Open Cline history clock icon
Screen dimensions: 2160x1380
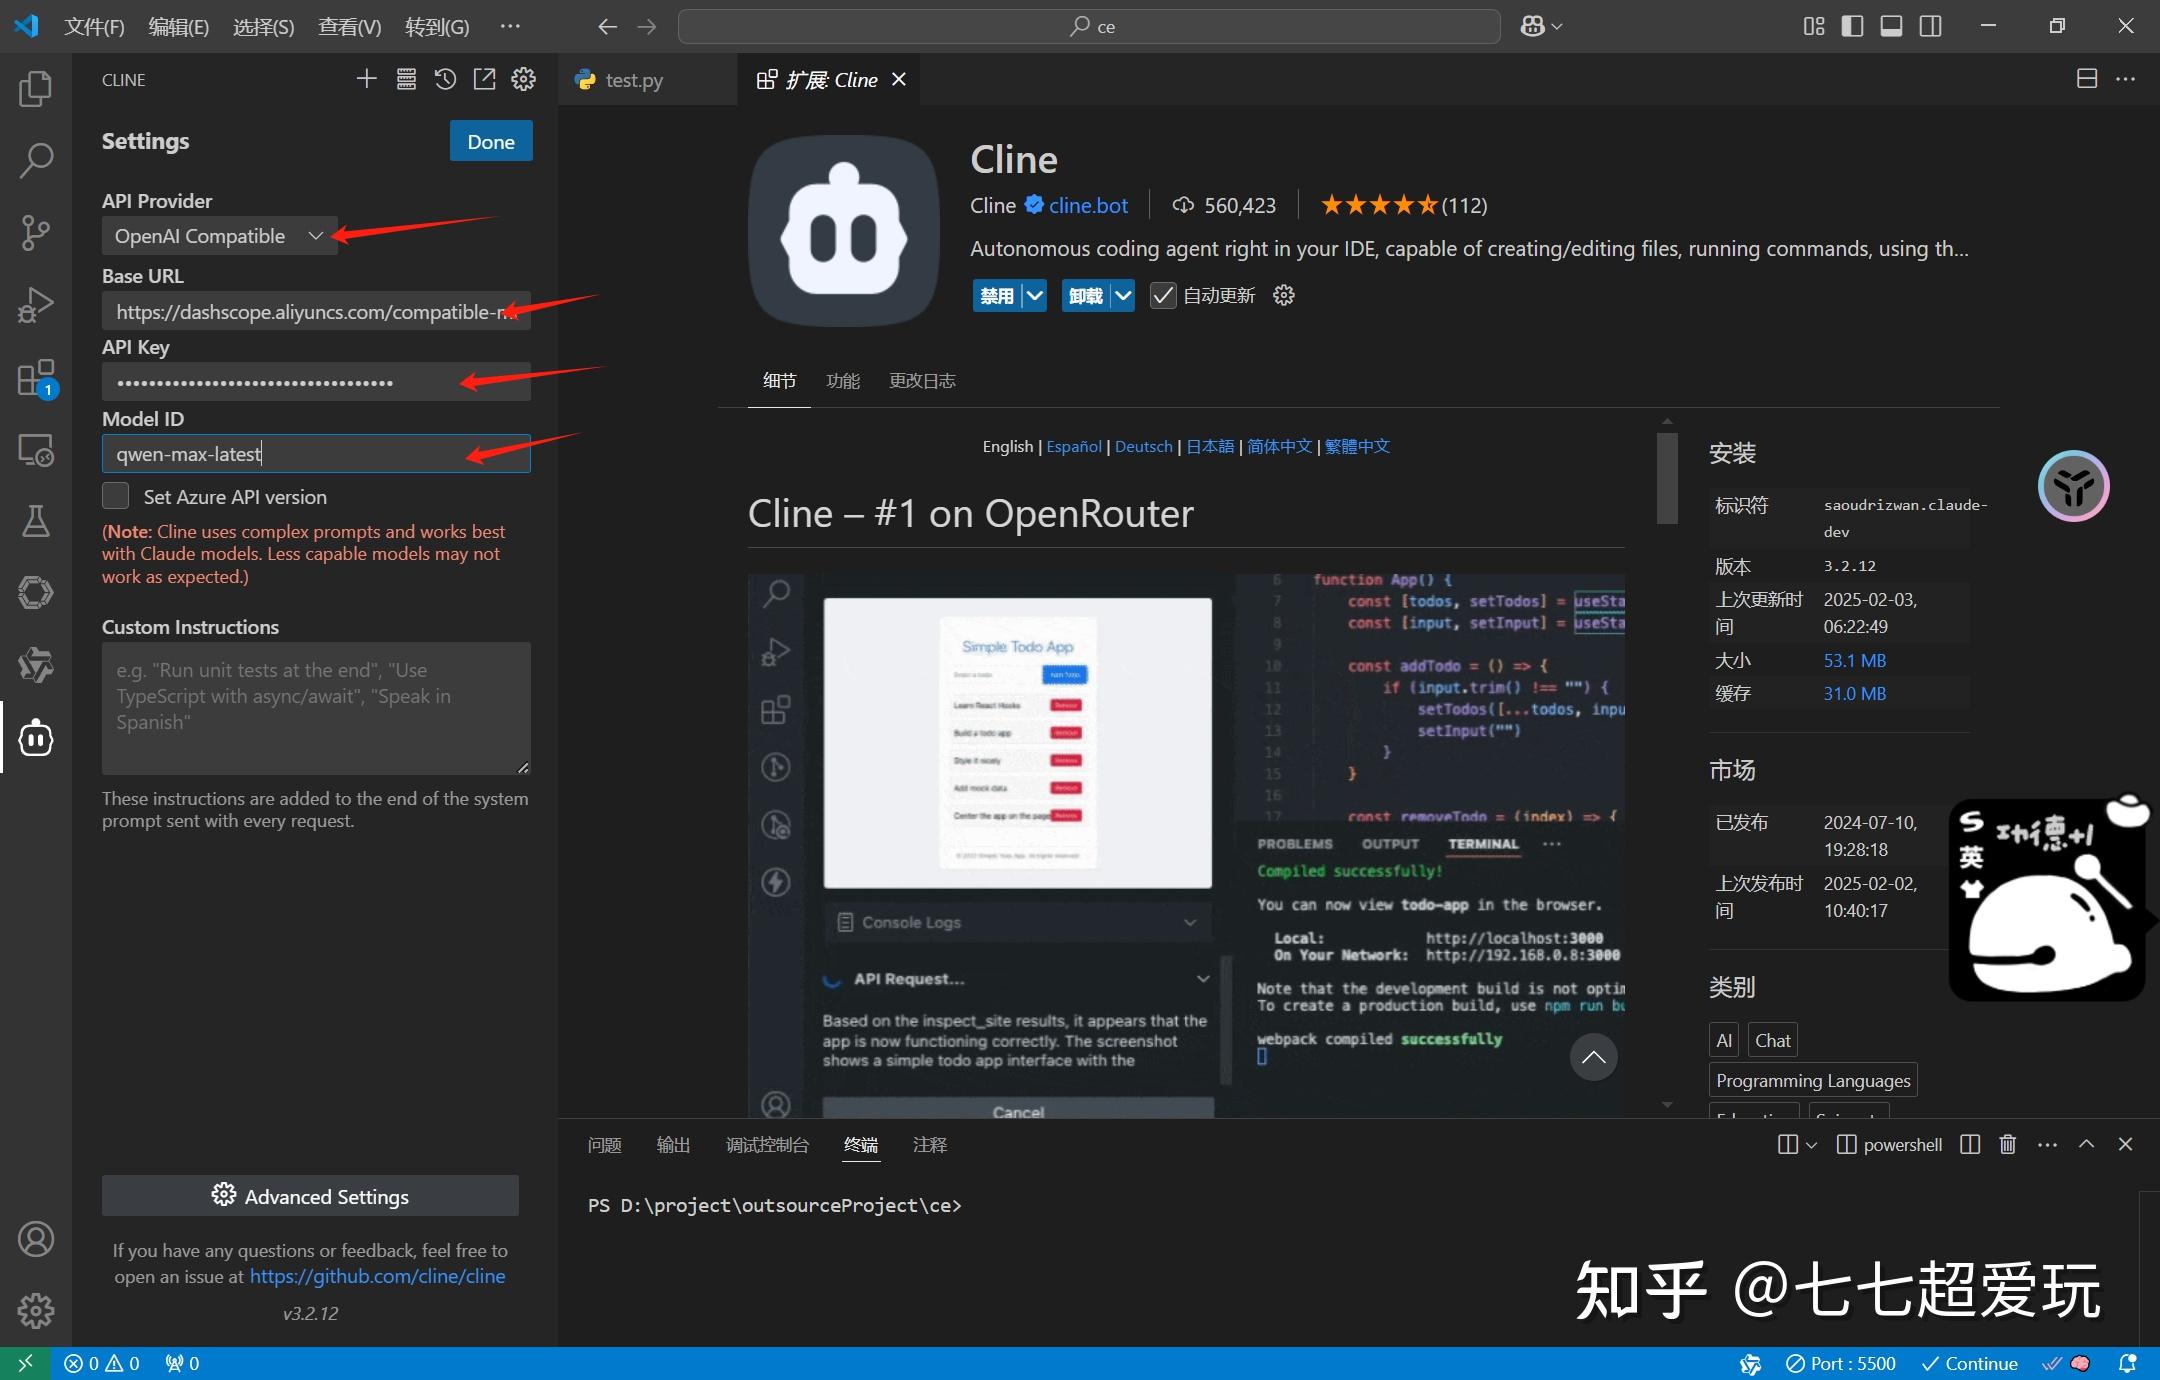coord(445,79)
